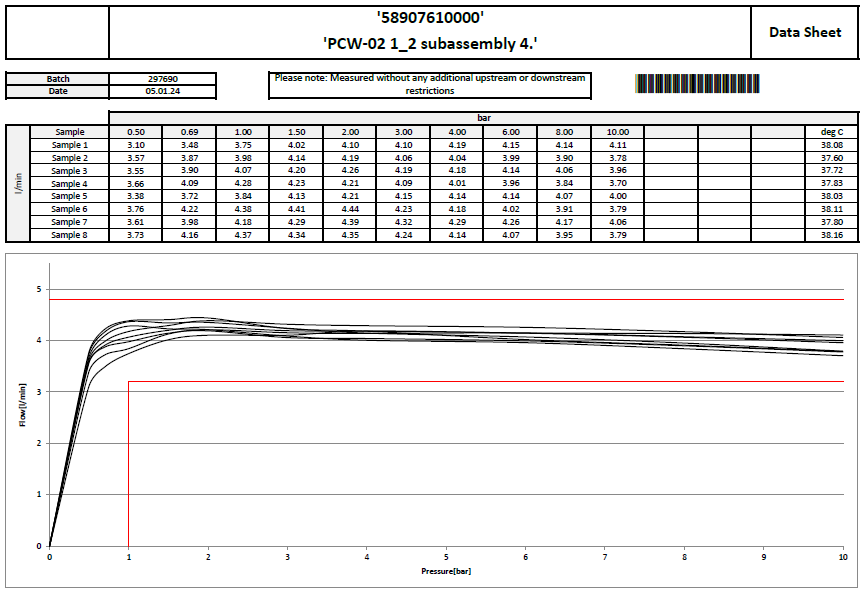Select the 10.00 bar column header

(617, 132)
